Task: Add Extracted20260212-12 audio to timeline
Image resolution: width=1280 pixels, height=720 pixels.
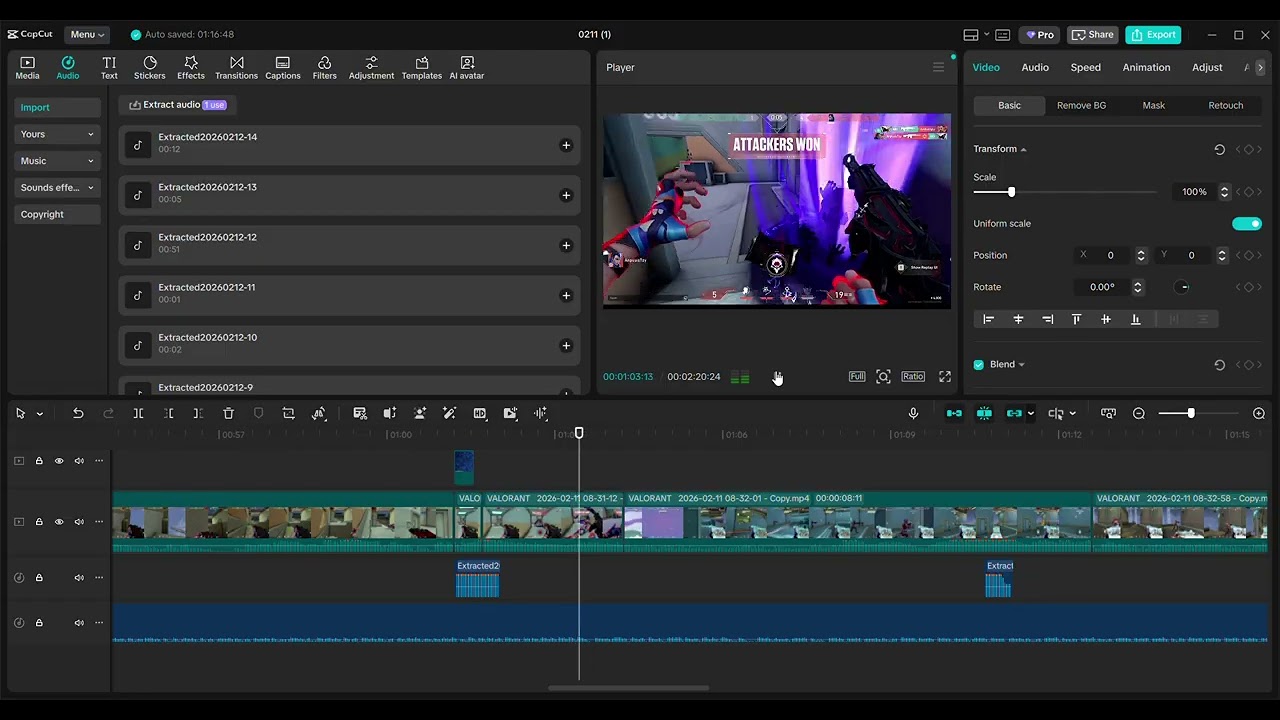Action: [x=566, y=245]
